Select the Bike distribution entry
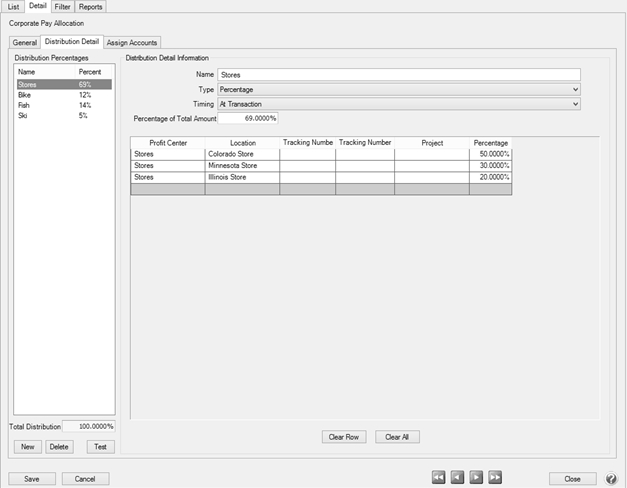This screenshot has height=488, width=627. click(25, 95)
